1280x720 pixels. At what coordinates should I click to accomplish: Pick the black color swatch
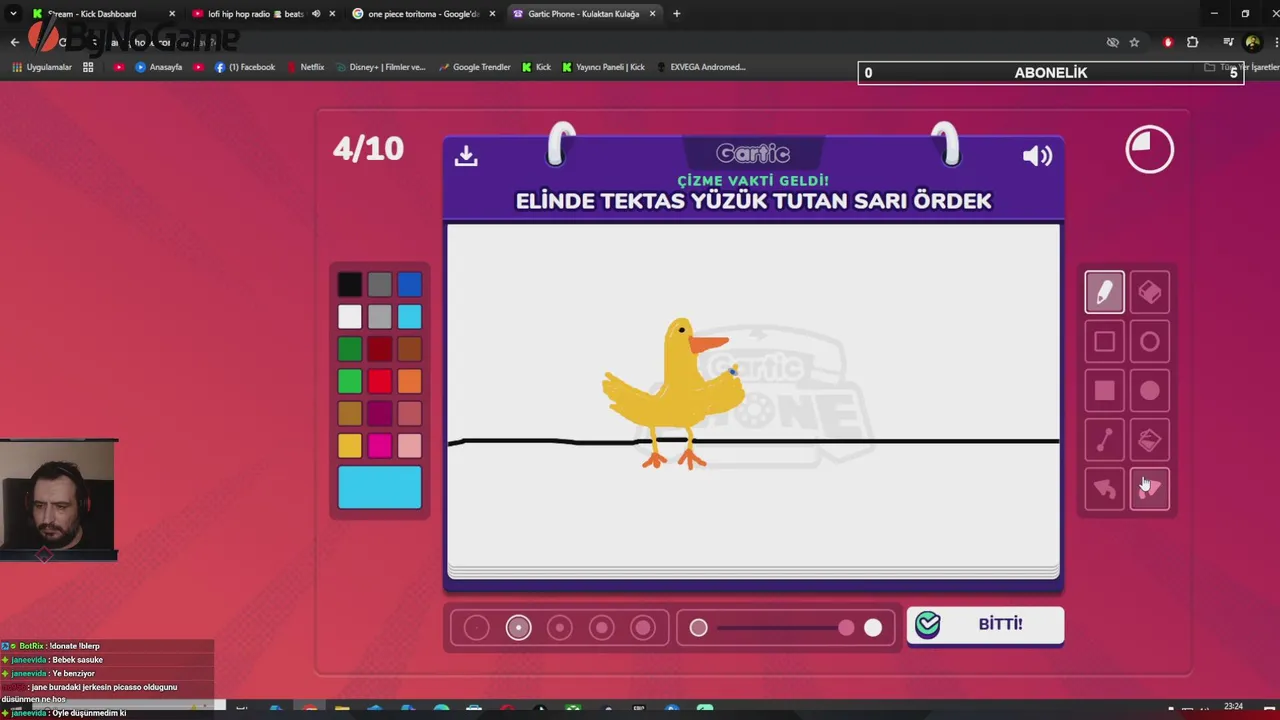[349, 285]
